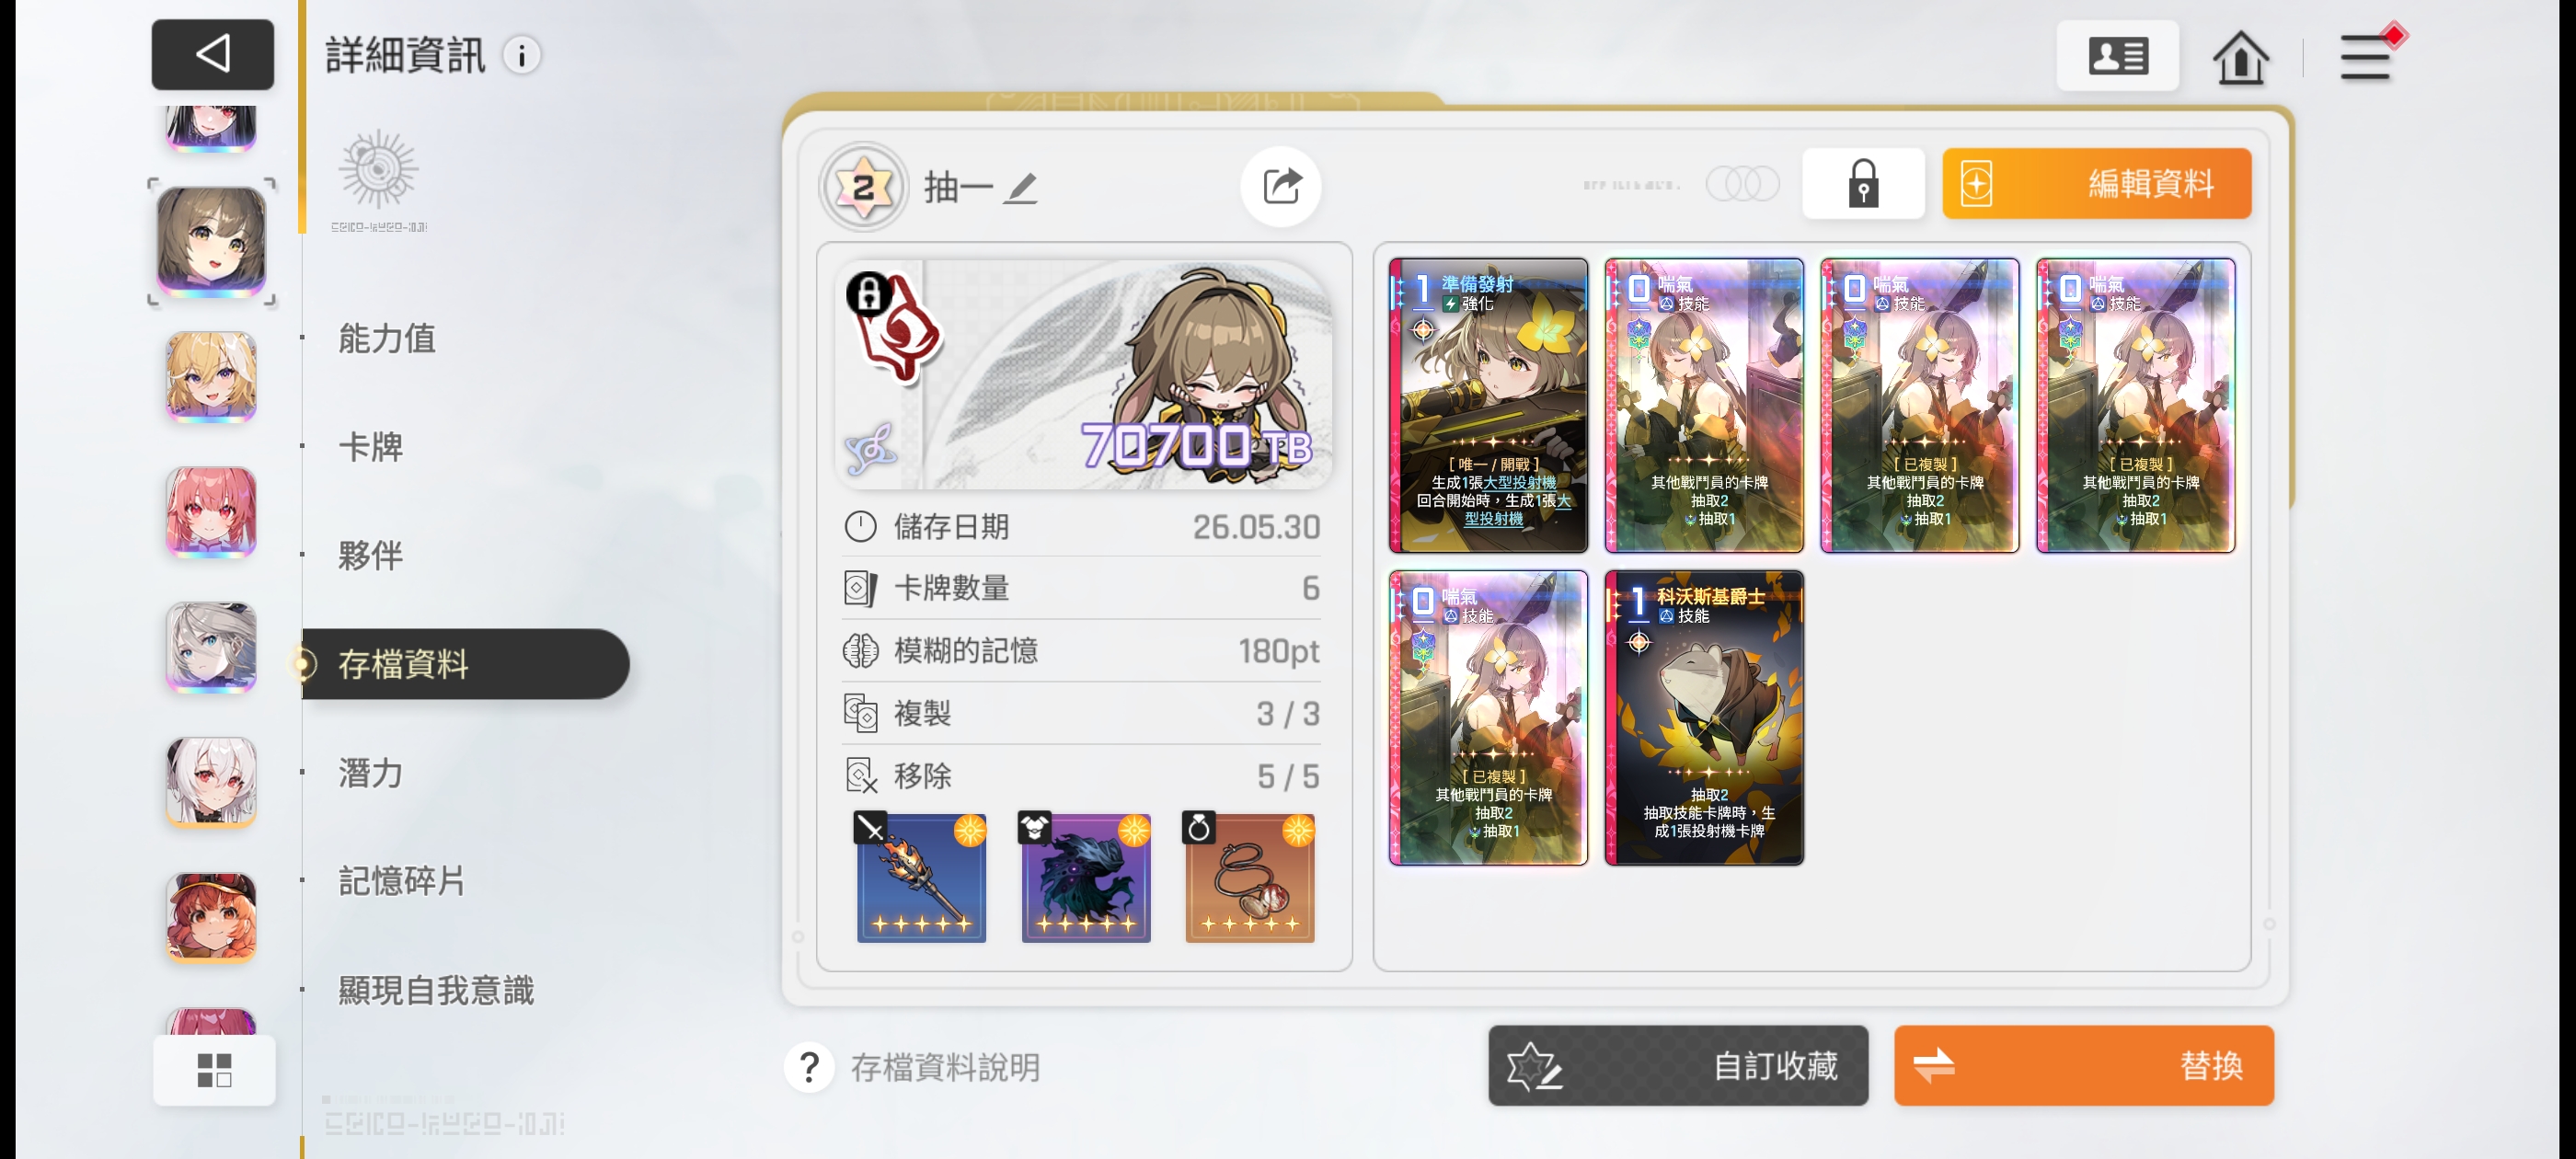Click the 70700 TB save banner
Viewport: 2576px width, 1159px height.
[1084, 375]
